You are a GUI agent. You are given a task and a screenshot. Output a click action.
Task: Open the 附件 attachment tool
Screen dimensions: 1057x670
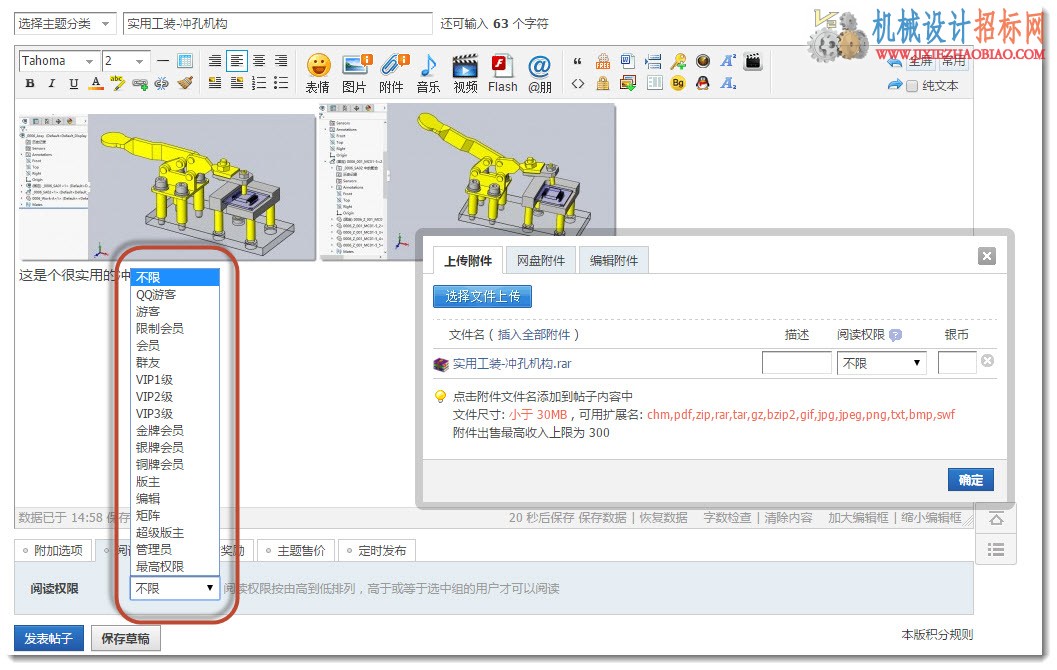pyautogui.click(x=392, y=73)
